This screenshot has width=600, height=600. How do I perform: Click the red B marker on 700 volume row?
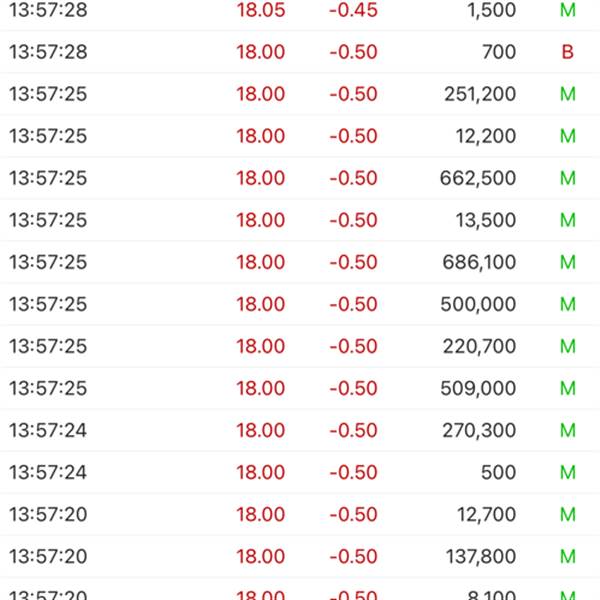(567, 52)
